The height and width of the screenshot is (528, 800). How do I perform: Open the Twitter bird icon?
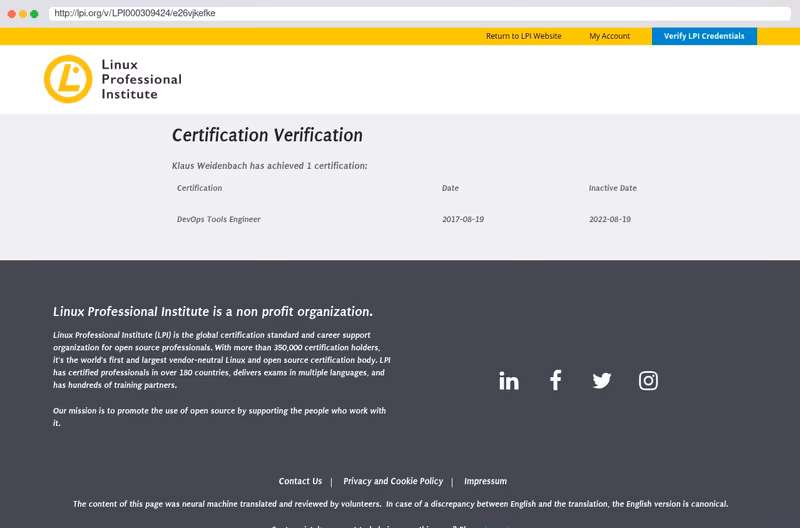tap(602, 381)
